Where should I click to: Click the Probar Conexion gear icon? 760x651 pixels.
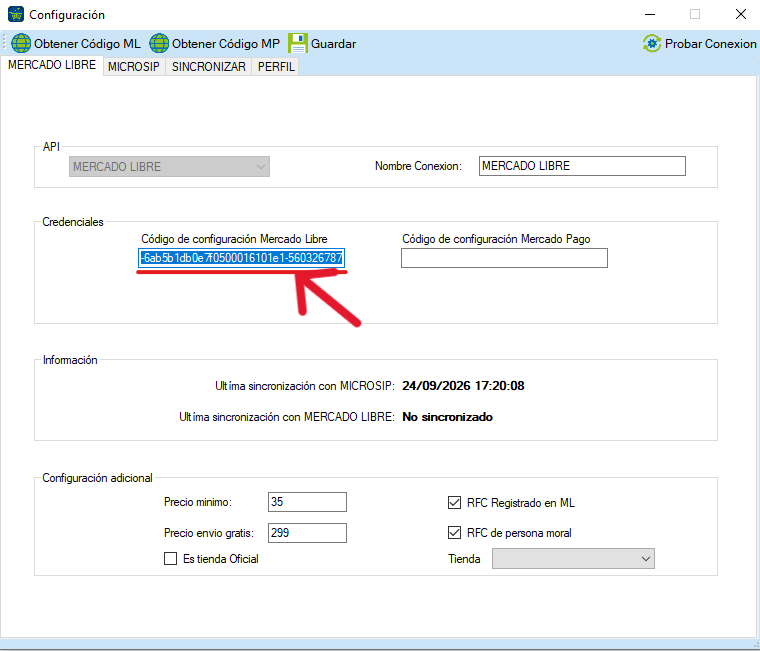click(652, 44)
